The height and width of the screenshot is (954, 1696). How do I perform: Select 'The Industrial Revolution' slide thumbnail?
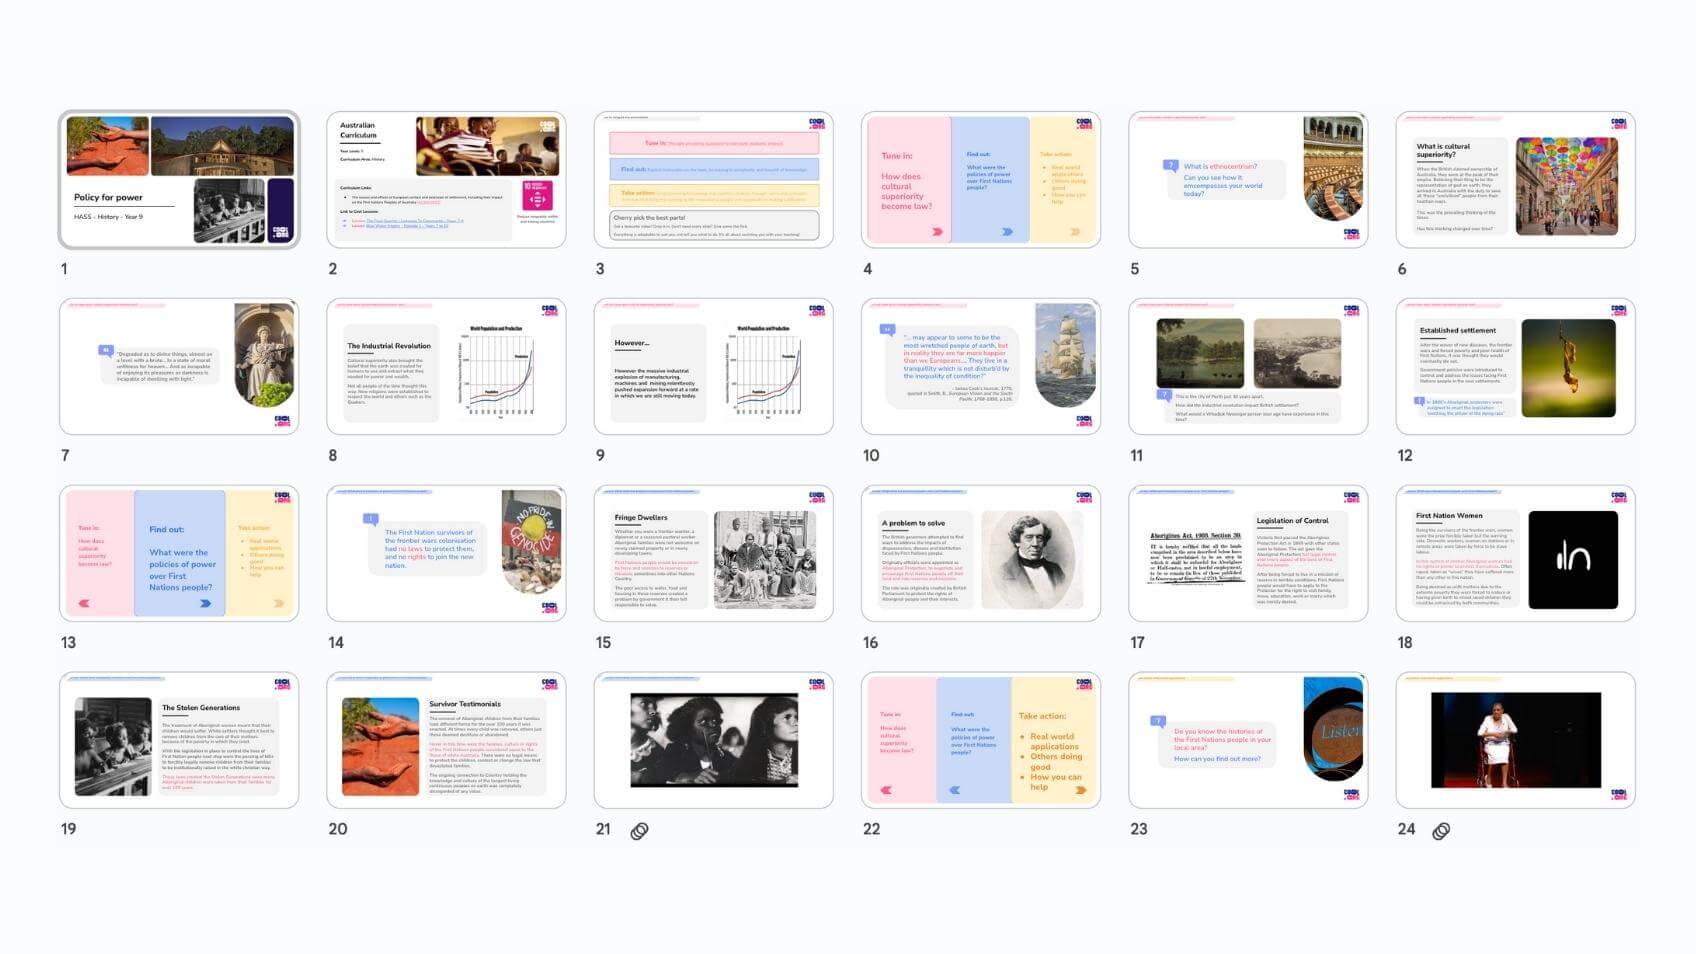[446, 366]
